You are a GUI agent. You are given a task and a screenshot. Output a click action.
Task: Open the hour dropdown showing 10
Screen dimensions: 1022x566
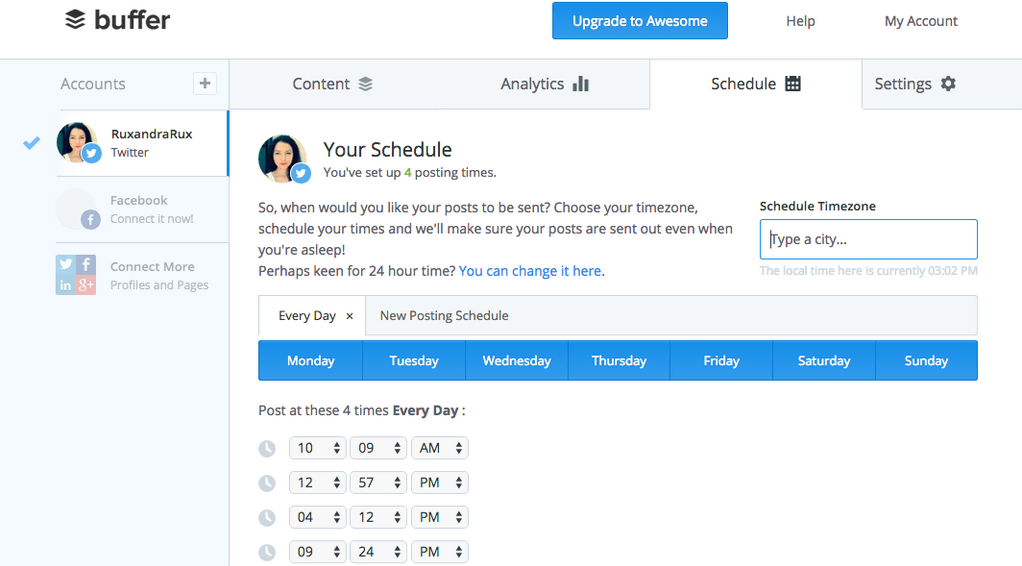(x=318, y=449)
